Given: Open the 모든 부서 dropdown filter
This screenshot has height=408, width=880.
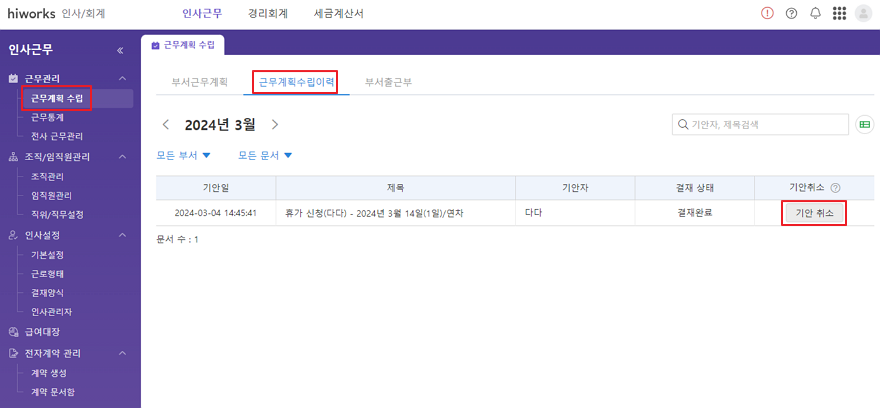Looking at the screenshot, I should point(184,155).
